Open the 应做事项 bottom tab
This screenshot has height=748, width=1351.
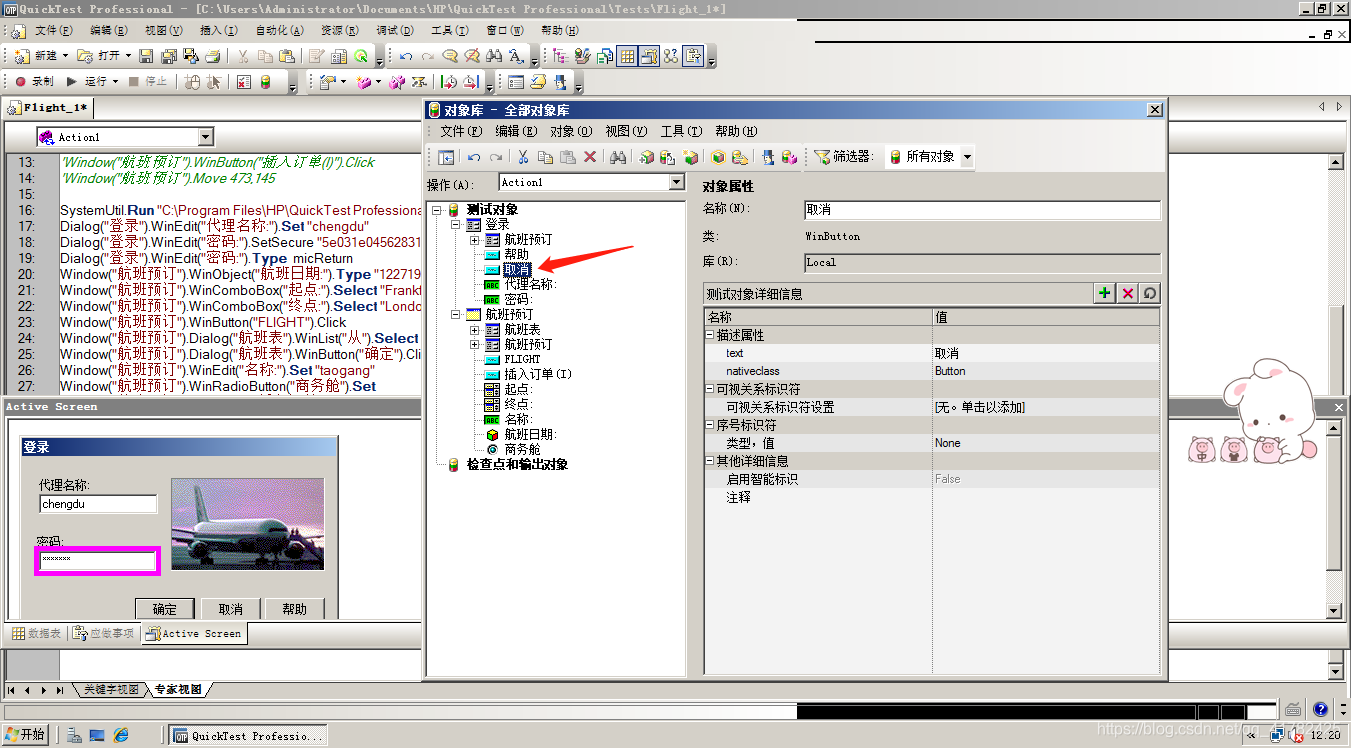tap(104, 633)
